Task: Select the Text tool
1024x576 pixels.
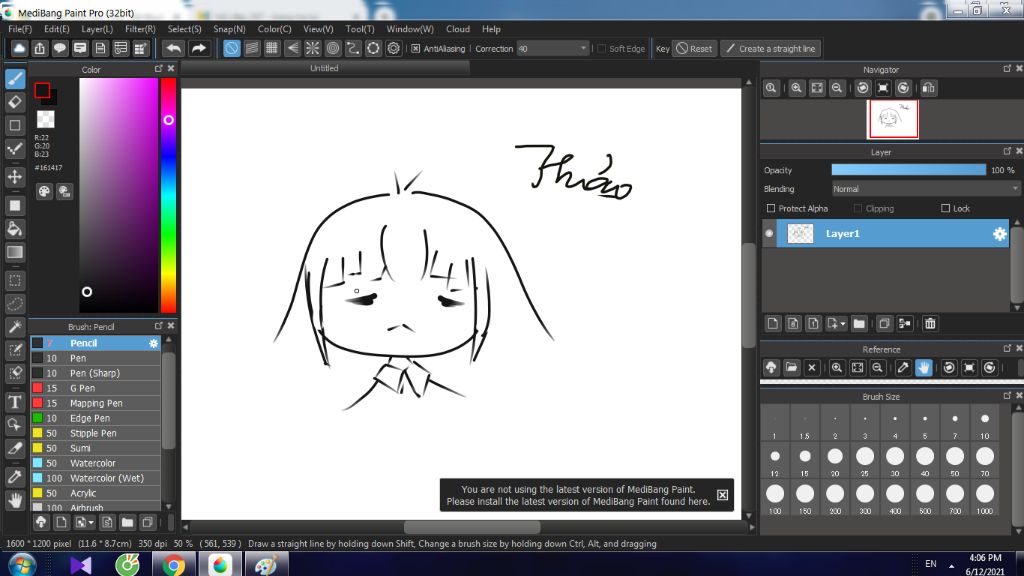Action: tap(15, 402)
